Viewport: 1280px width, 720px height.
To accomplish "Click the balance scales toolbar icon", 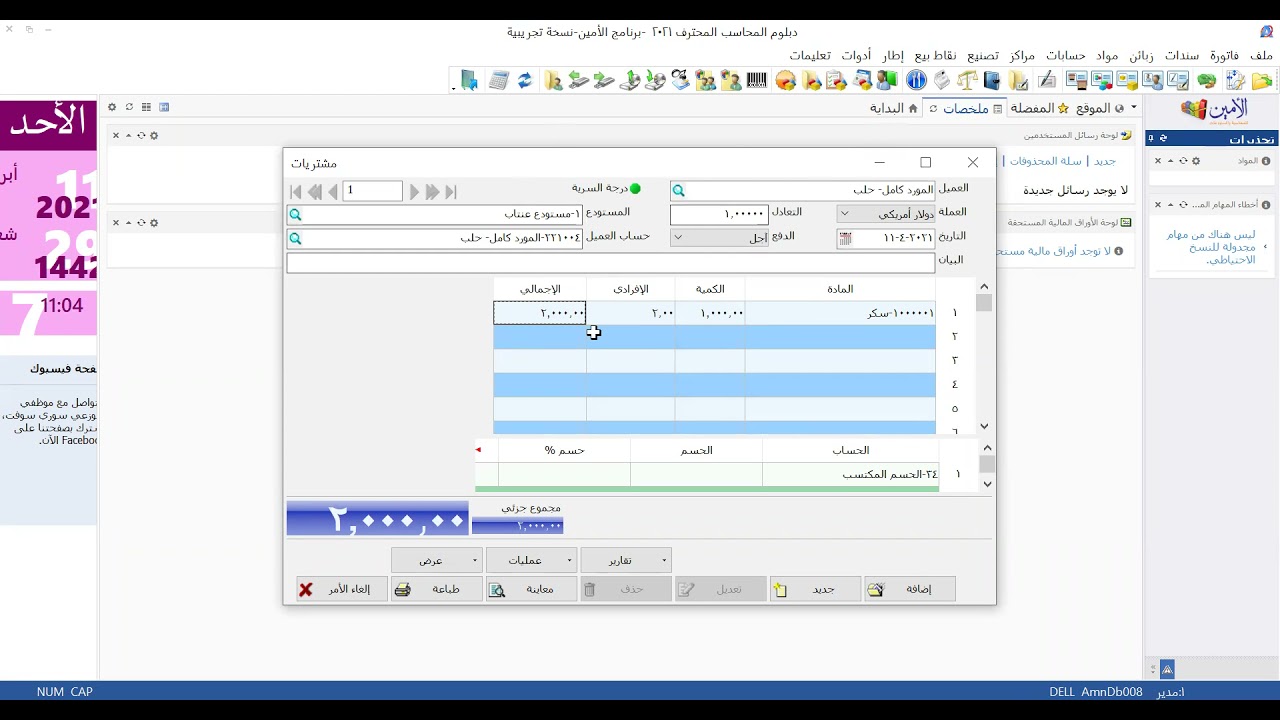I will (x=967, y=80).
